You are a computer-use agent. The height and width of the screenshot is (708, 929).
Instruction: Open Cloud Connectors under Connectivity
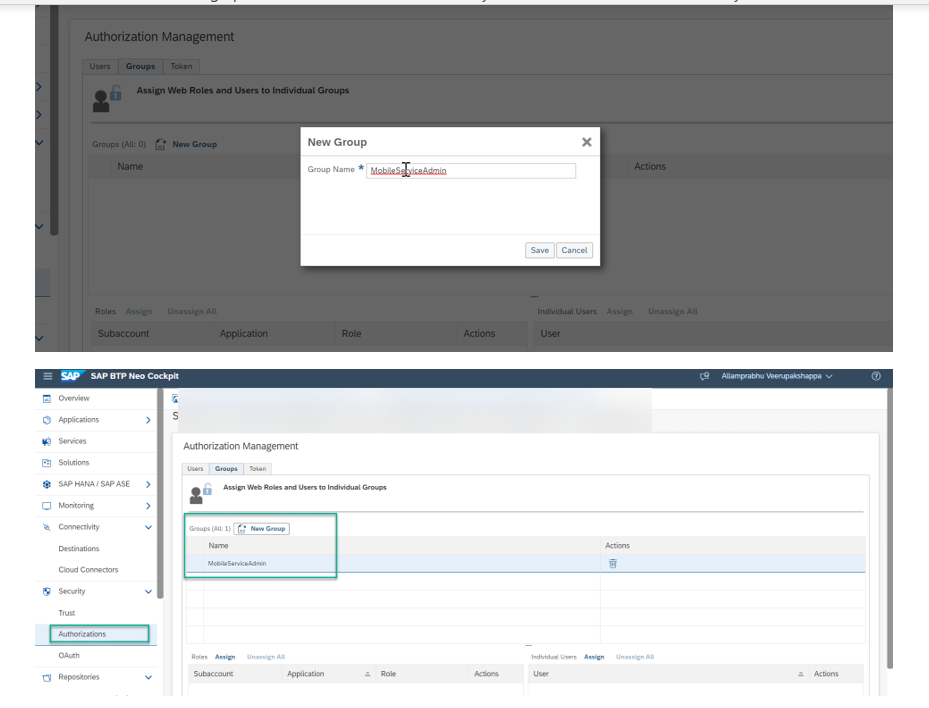[x=88, y=570]
